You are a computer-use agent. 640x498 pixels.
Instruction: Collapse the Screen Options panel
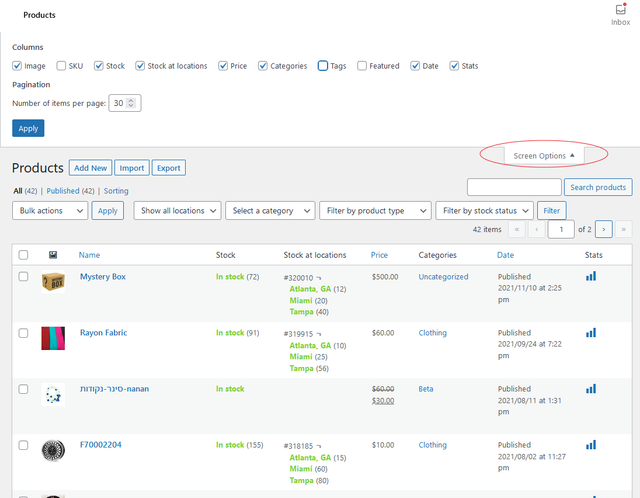point(544,156)
